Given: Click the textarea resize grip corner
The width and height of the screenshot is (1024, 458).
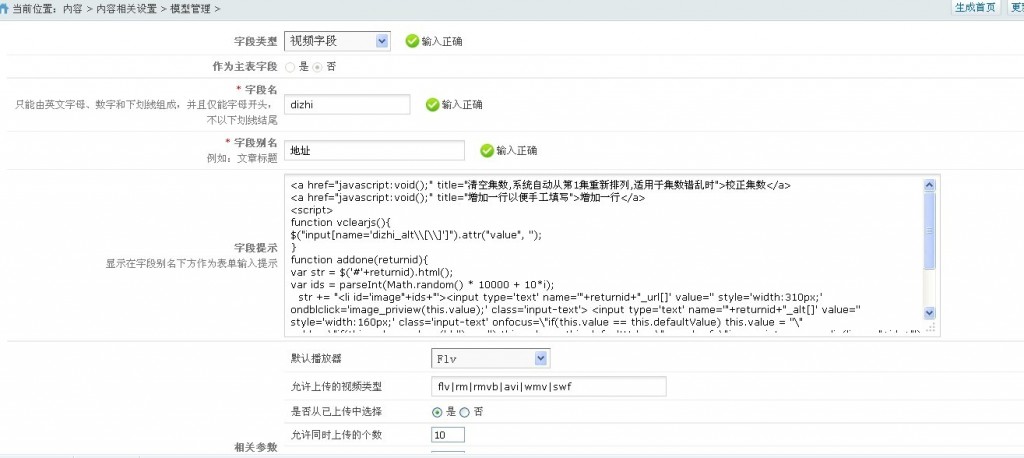Looking at the screenshot, I should pyautogui.click(x=931, y=327).
